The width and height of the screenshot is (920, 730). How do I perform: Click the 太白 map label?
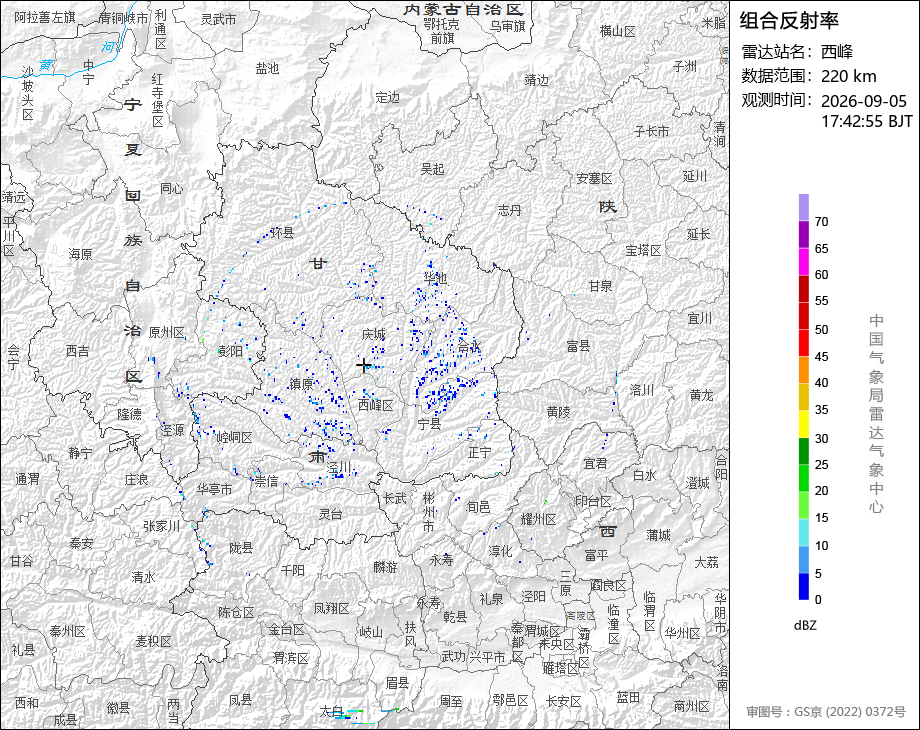tap(331, 711)
